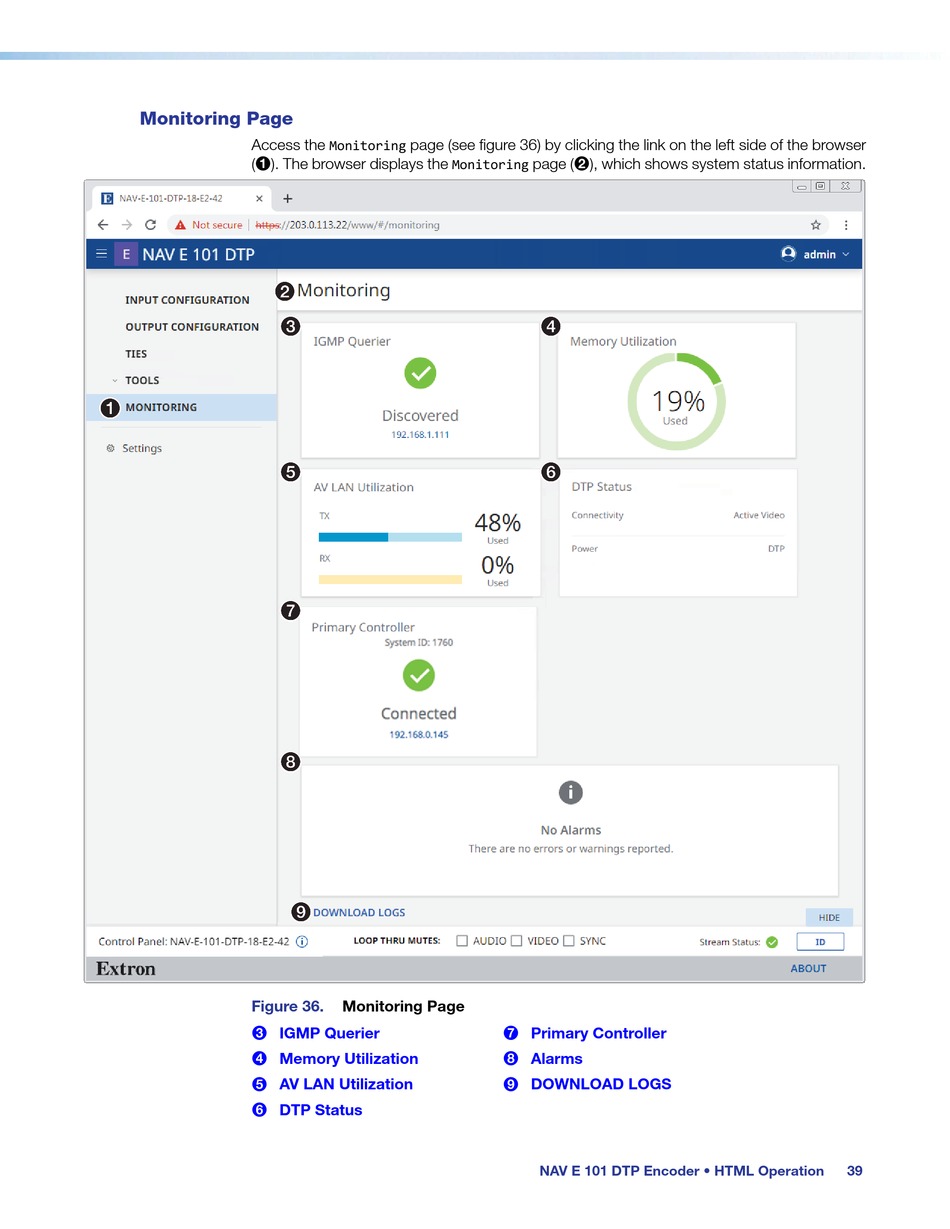The height and width of the screenshot is (1229, 950).
Task: Reload the monitoring page
Action: click(151, 225)
